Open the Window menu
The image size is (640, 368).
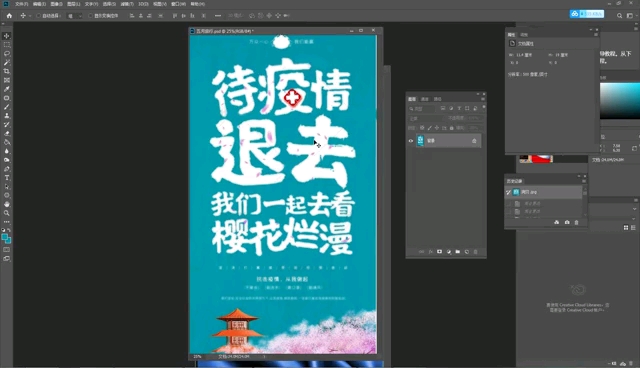[x=178, y=4]
